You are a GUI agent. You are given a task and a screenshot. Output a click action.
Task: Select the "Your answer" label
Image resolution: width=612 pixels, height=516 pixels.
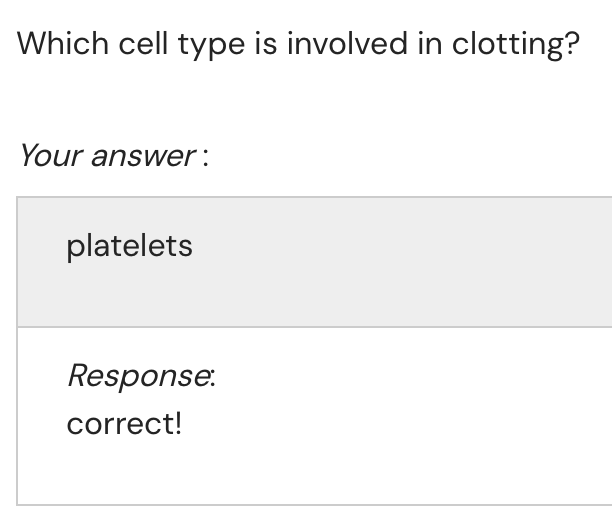tap(112, 156)
